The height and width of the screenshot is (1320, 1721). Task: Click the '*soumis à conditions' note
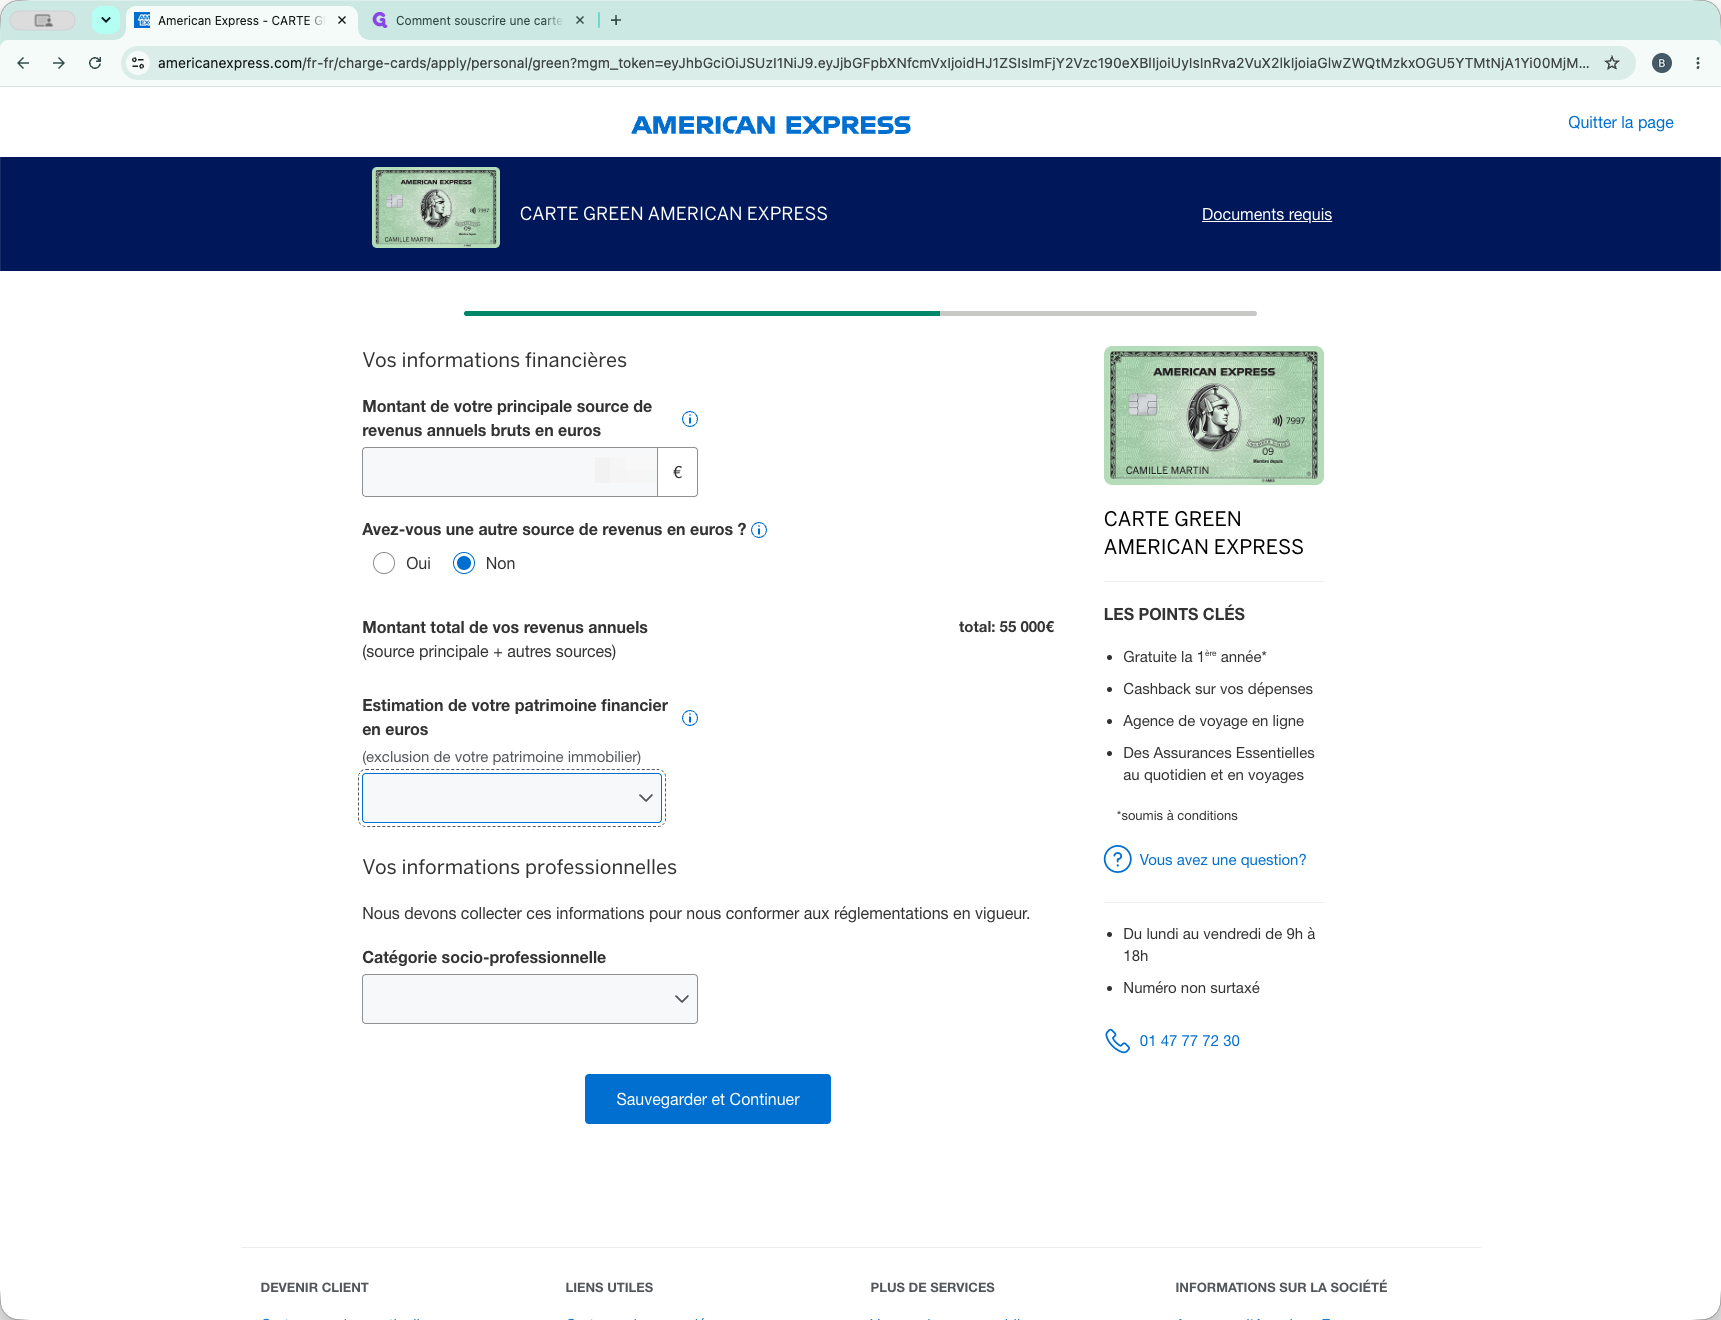(x=1177, y=816)
